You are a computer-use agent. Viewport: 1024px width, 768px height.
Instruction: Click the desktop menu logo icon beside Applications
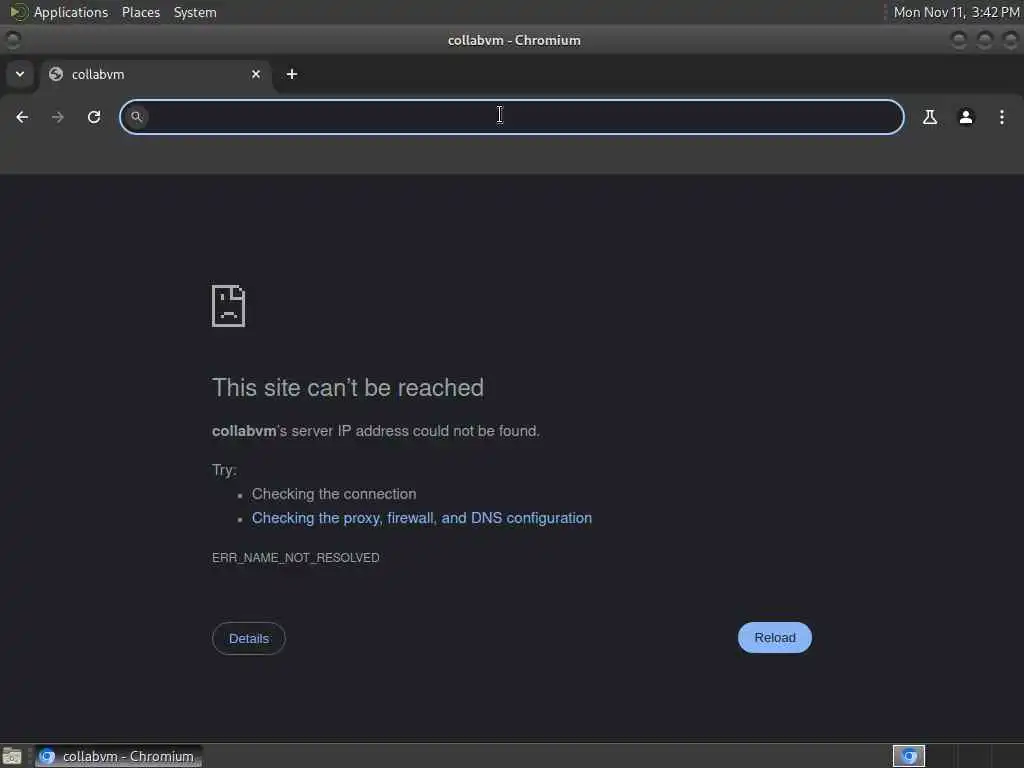pyautogui.click(x=18, y=12)
